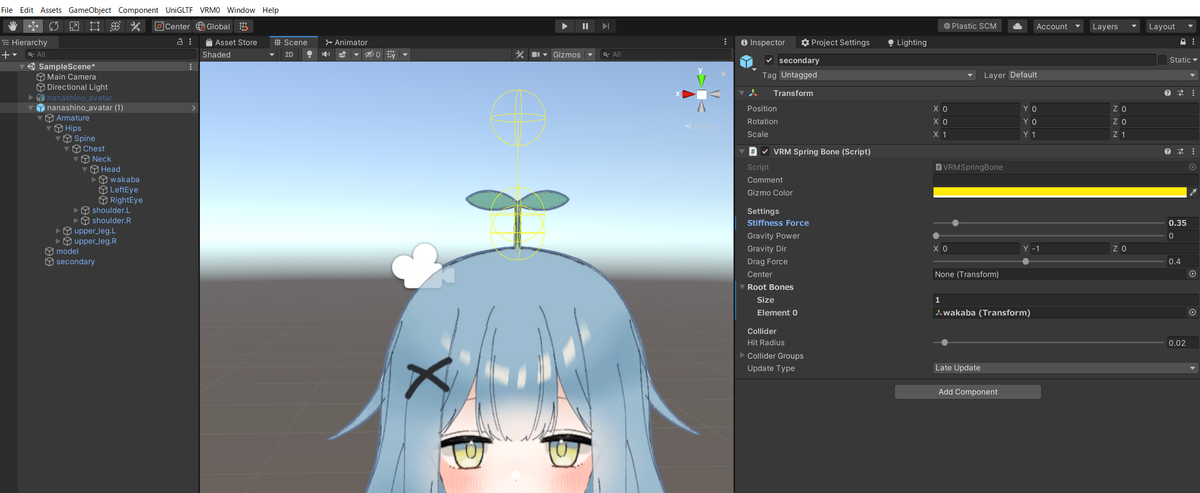This screenshot has height=493, width=1200.
Task: Open the Layout dropdown
Action: coord(1170,26)
